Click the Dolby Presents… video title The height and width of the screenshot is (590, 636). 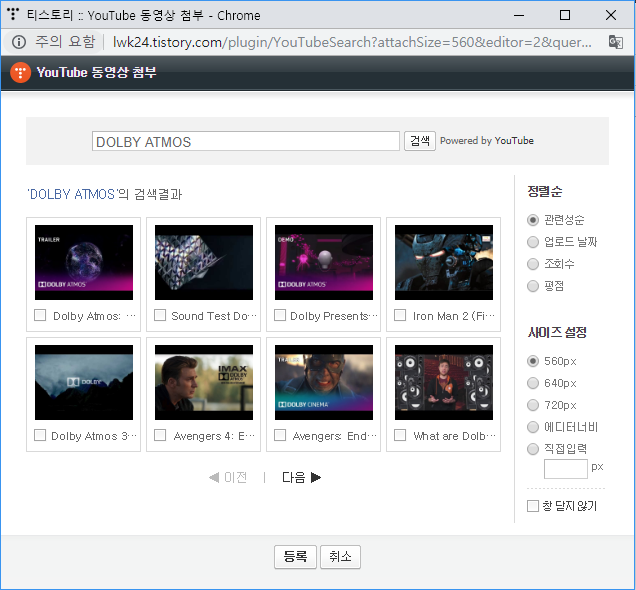click(x=334, y=316)
